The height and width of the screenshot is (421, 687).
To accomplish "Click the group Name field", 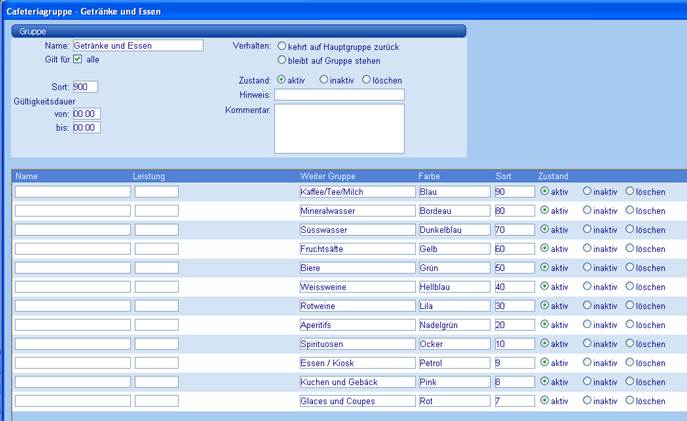I will click(x=137, y=45).
